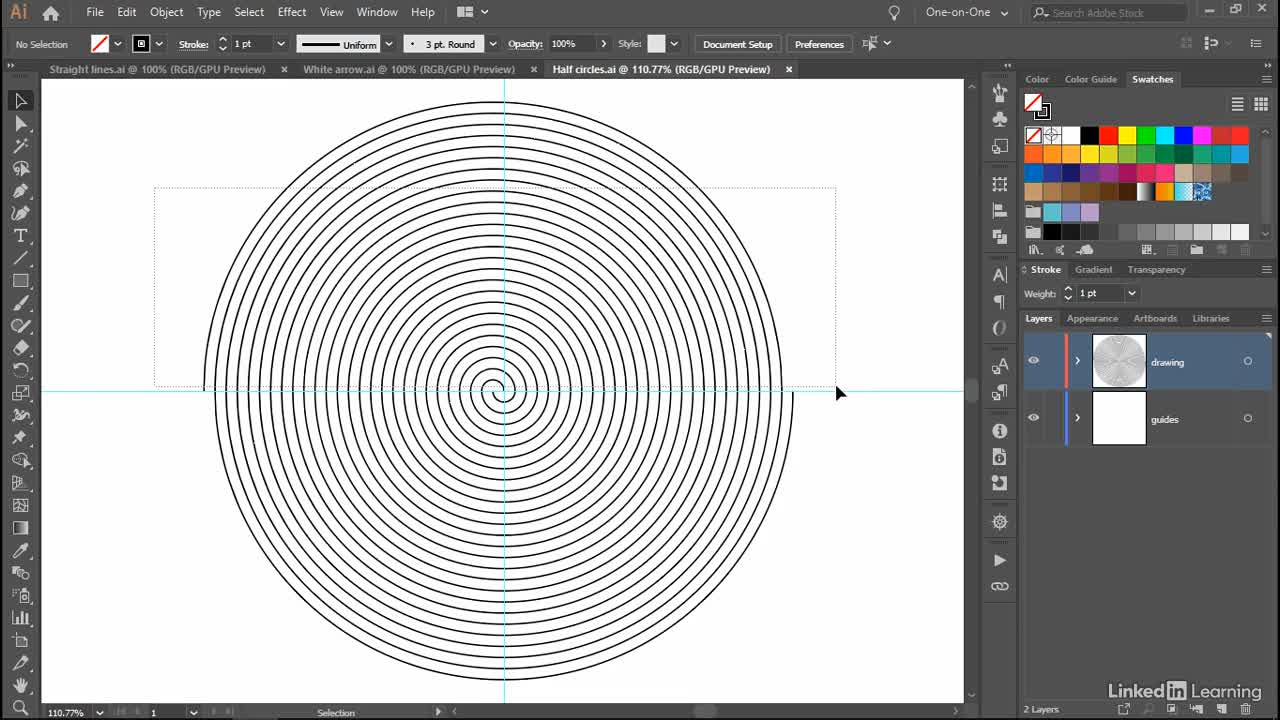Select the Zoom tool
The image size is (1280, 720).
coord(20,708)
